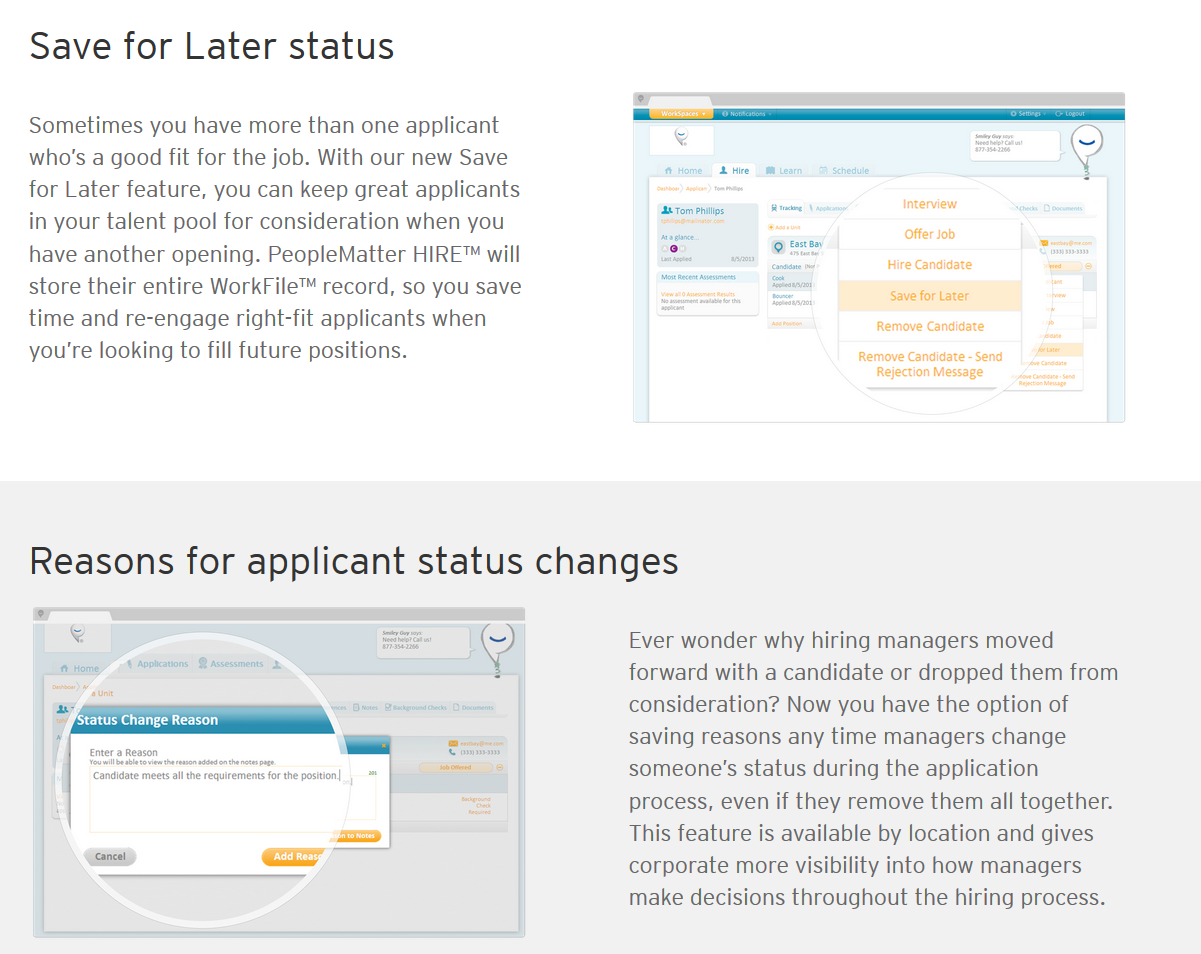The height and width of the screenshot is (954, 1201).
Task: Click the East Bay location pin icon
Action: coord(778,247)
